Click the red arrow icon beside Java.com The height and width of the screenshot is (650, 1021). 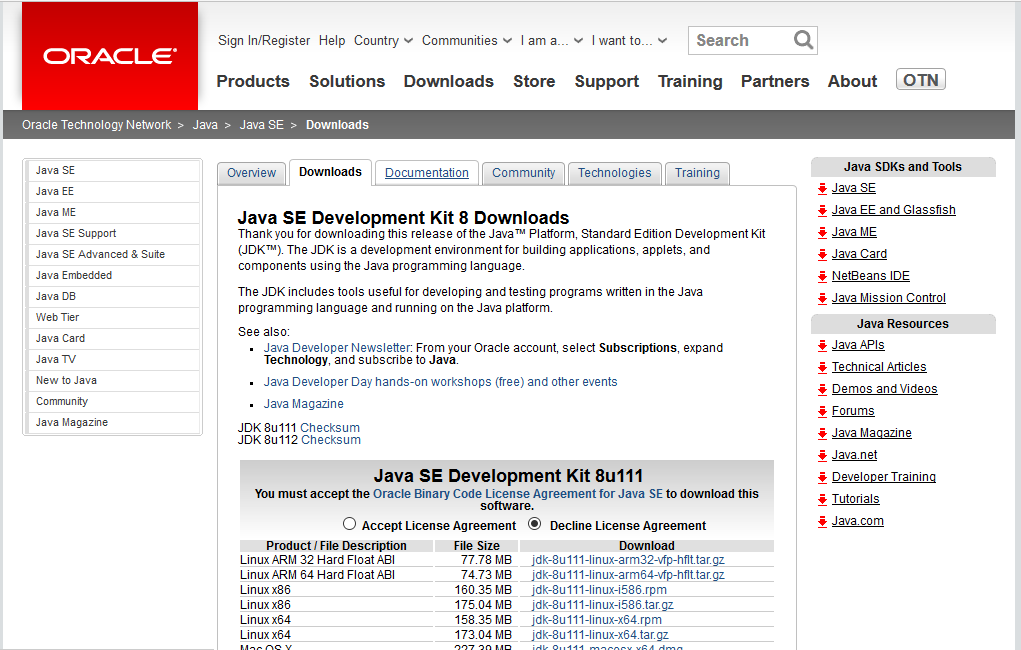tap(822, 522)
